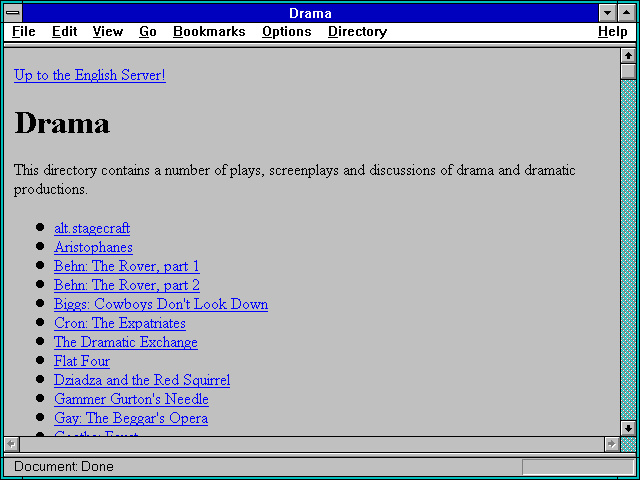Click the Drama page heading

62,123
